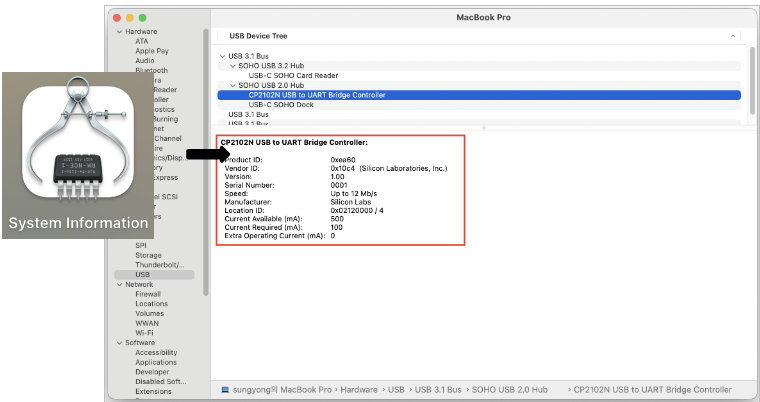Click the device tree vertical scrollbar
This screenshot has height=402, width=760.
[x=752, y=80]
